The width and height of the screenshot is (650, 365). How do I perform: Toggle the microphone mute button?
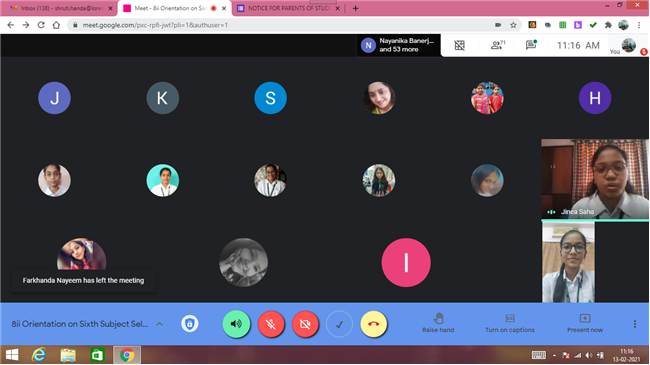click(x=271, y=324)
